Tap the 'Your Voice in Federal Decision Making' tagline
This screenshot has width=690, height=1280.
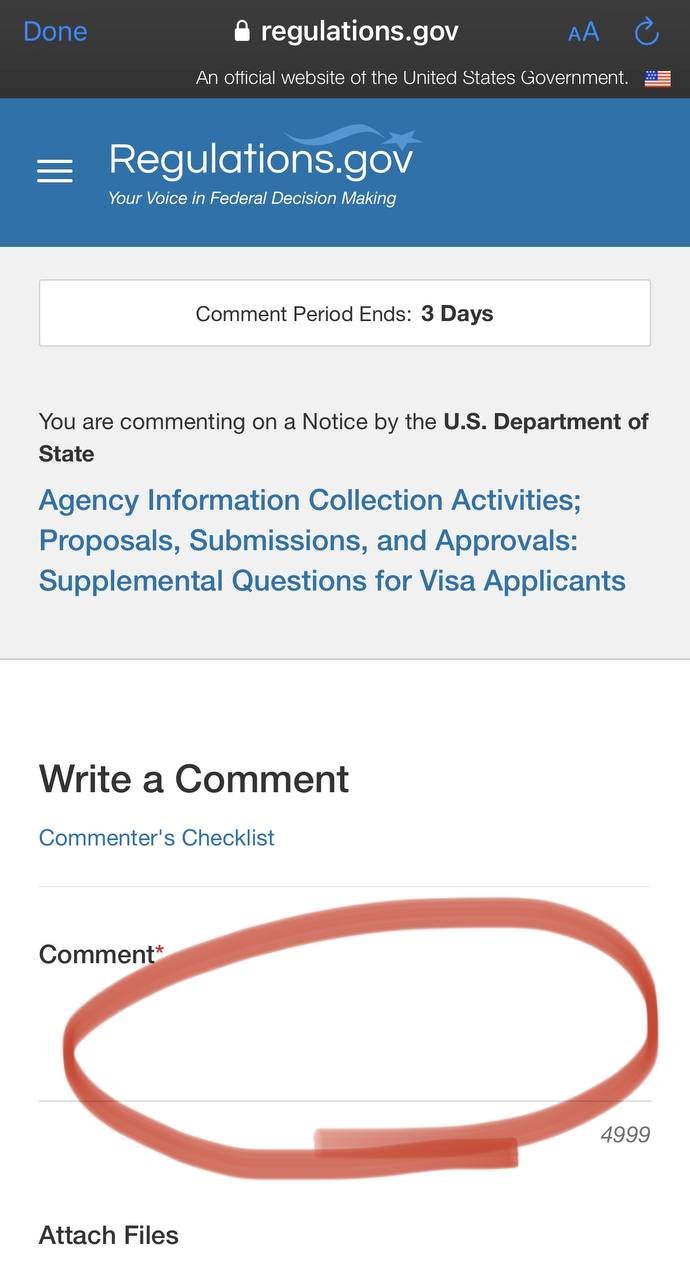point(252,198)
